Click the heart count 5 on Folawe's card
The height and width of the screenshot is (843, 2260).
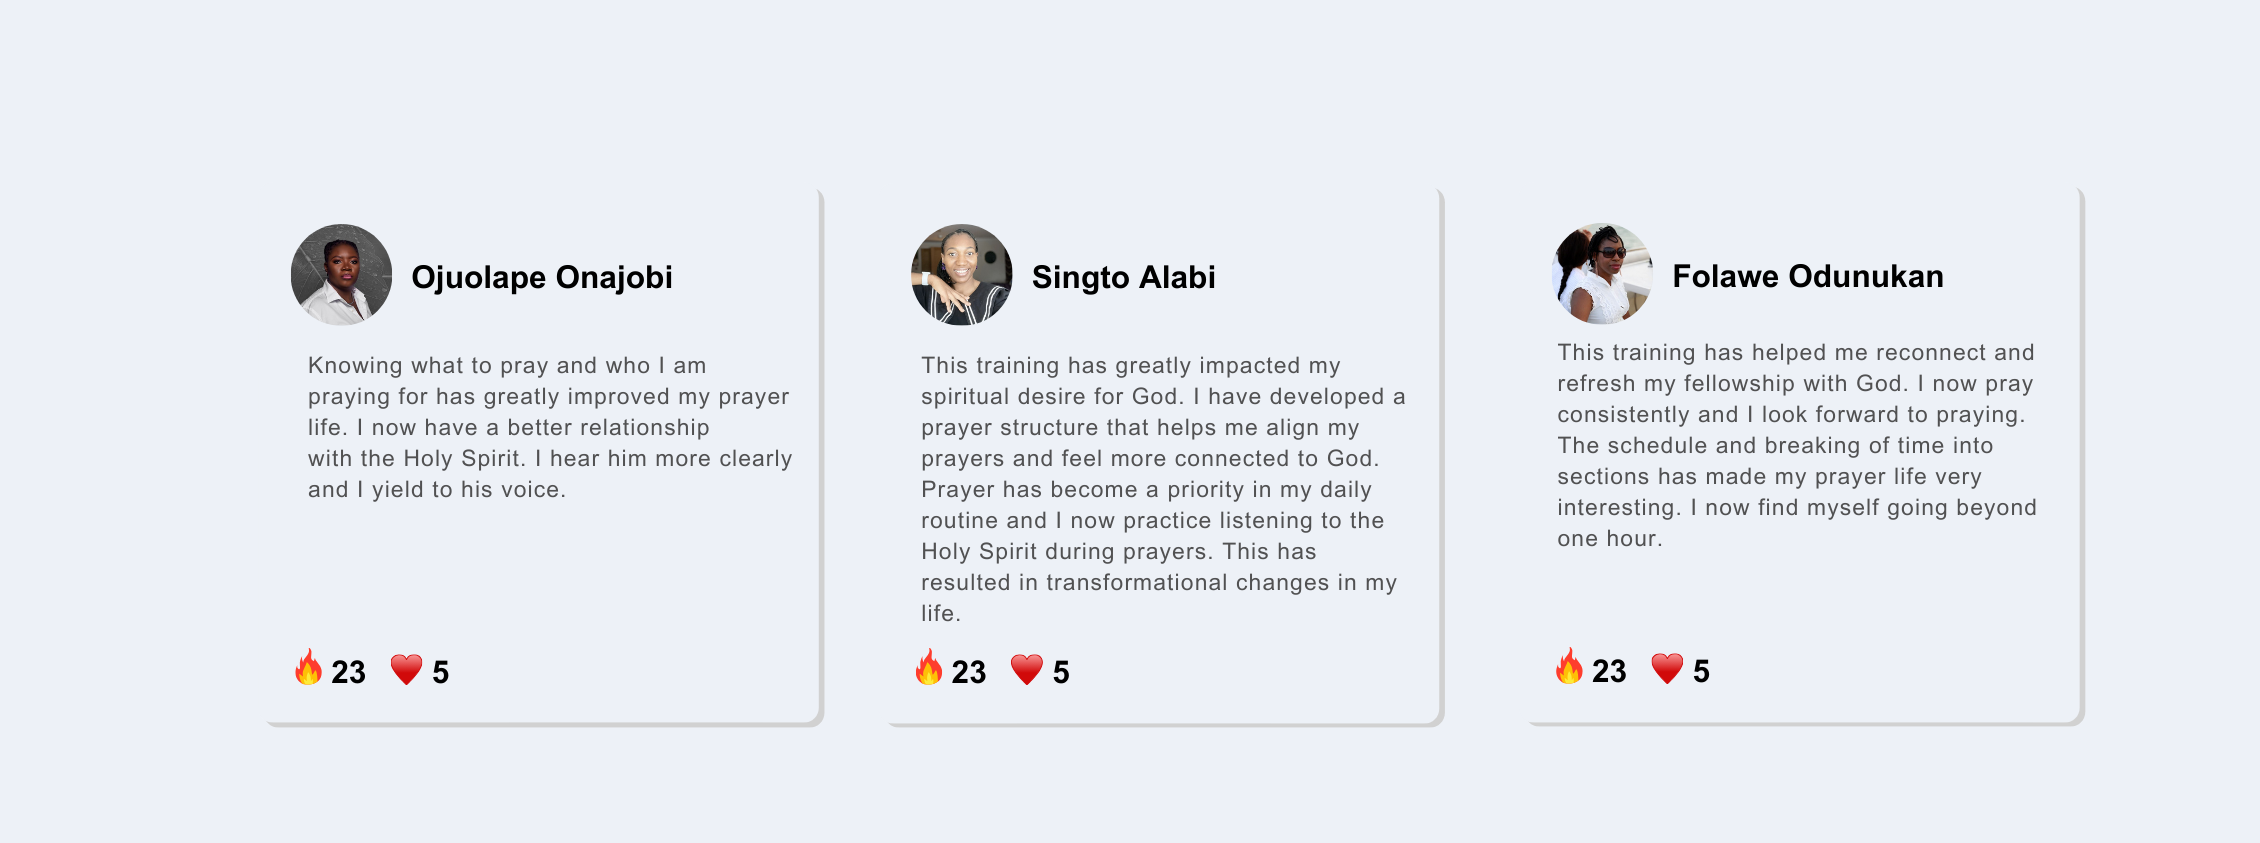point(1701,671)
